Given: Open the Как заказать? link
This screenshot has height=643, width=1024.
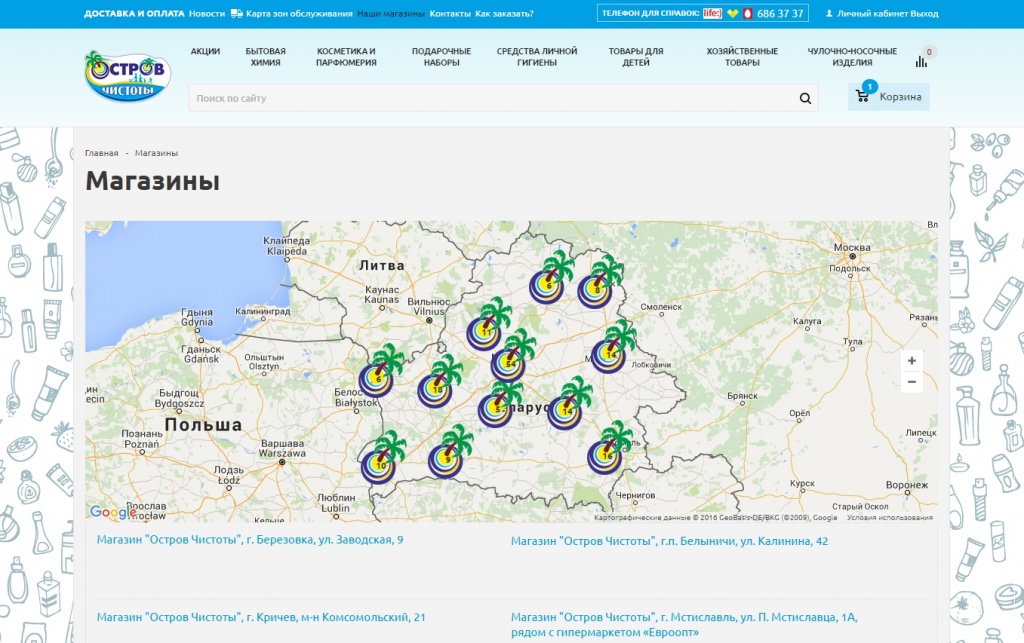Looking at the screenshot, I should [x=504, y=13].
